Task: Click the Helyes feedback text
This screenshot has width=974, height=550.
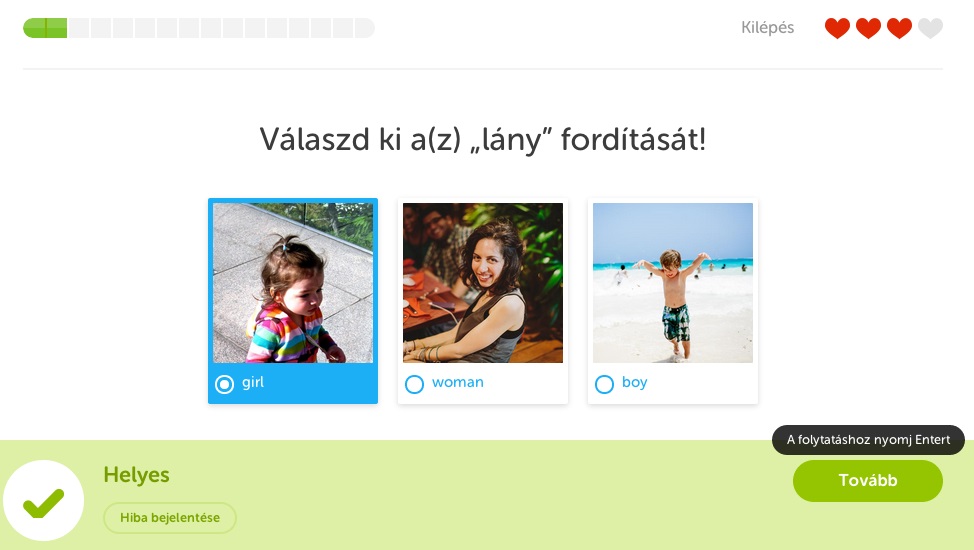Action: (137, 475)
